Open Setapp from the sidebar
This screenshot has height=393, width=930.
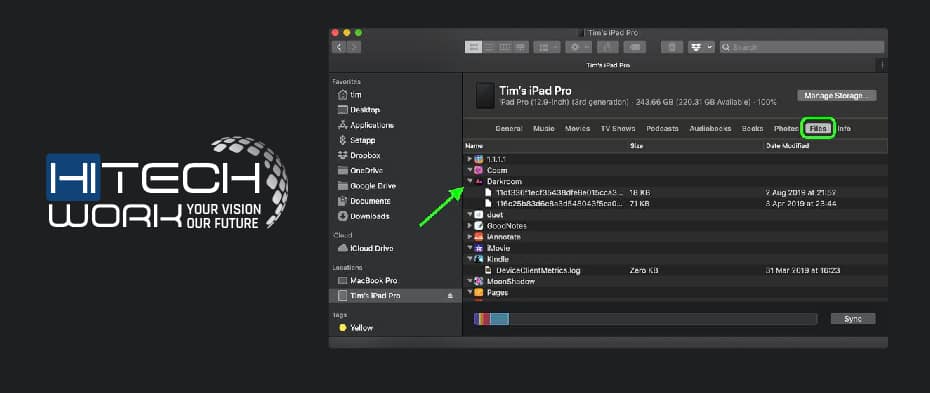point(356,140)
